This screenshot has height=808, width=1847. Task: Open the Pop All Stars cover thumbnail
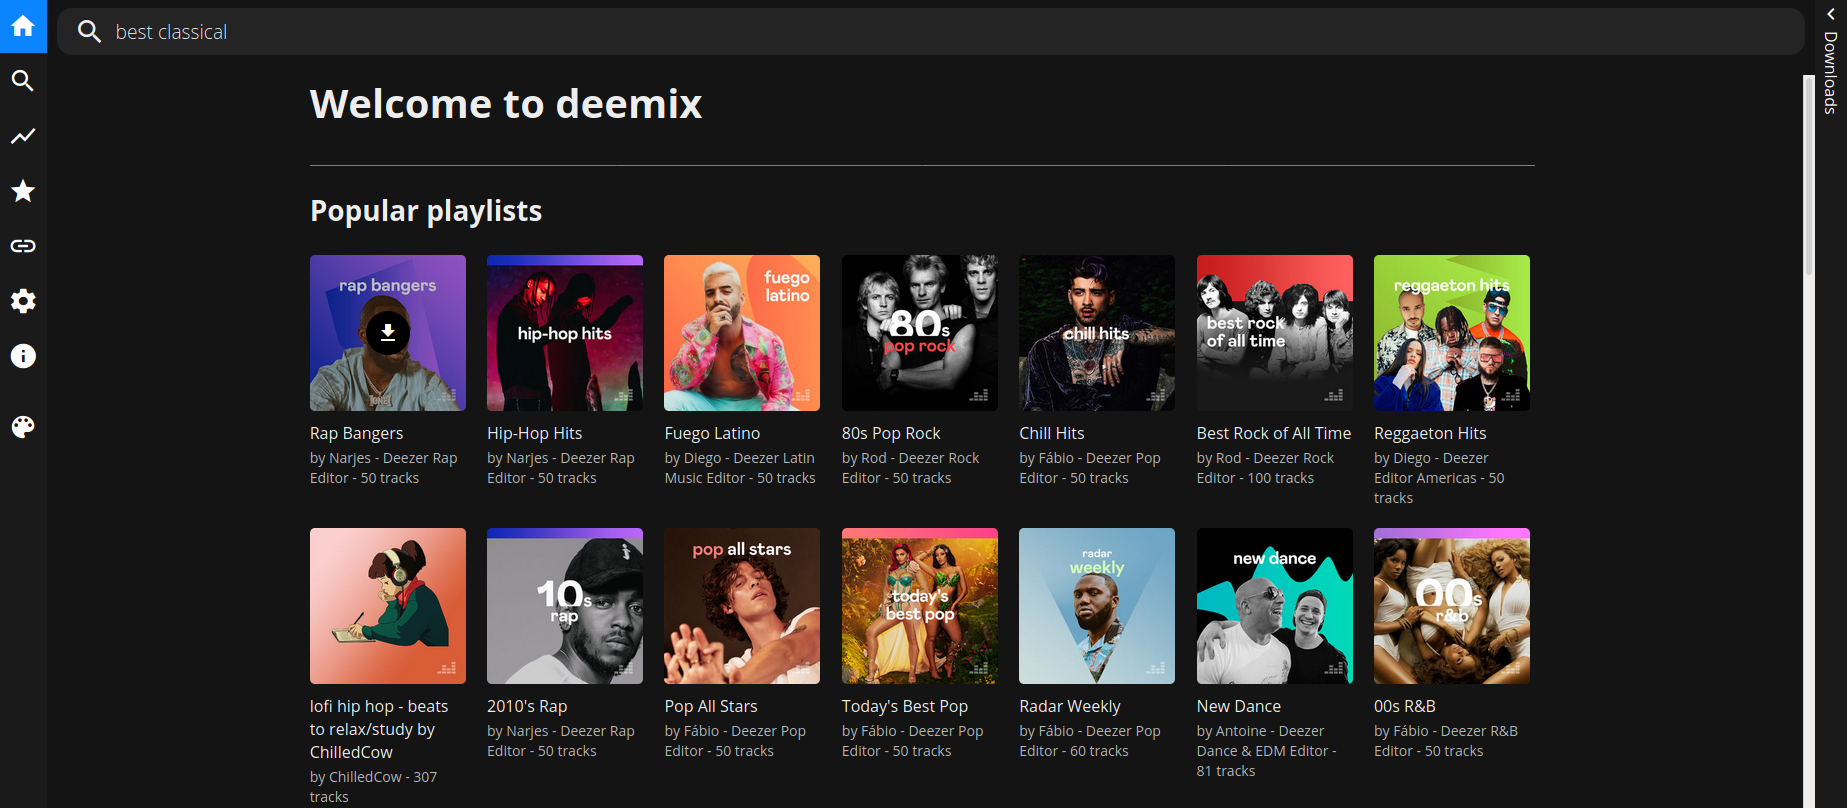click(x=742, y=606)
